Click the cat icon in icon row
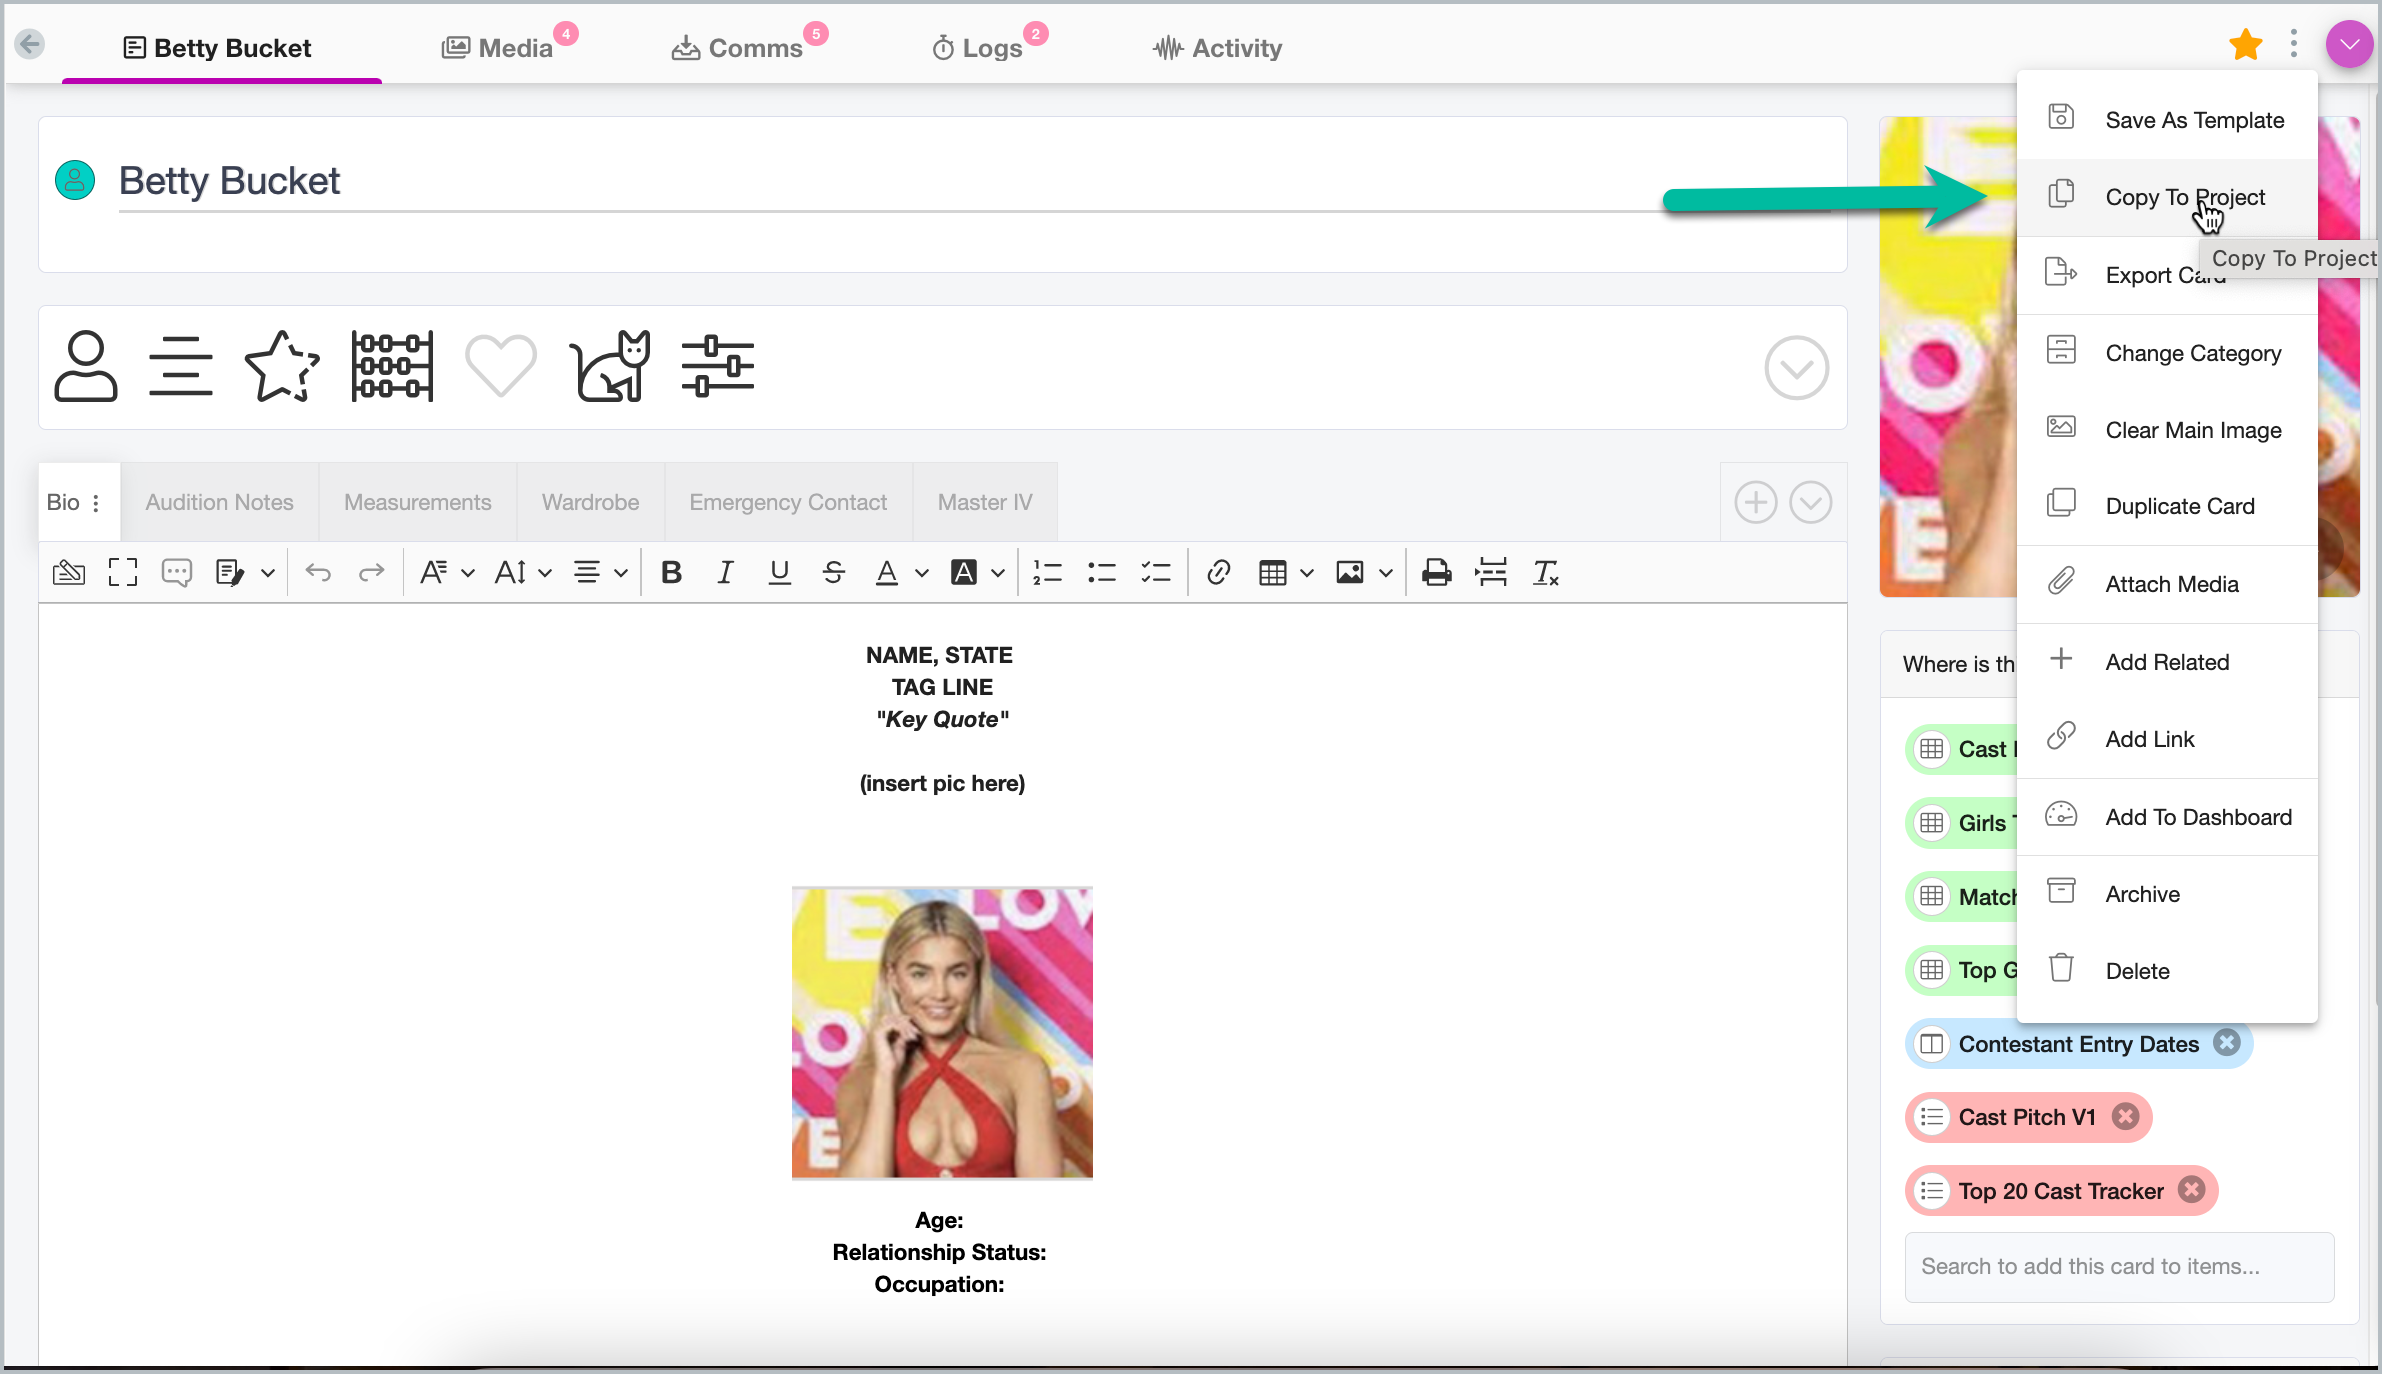The image size is (2382, 1374). [x=610, y=367]
